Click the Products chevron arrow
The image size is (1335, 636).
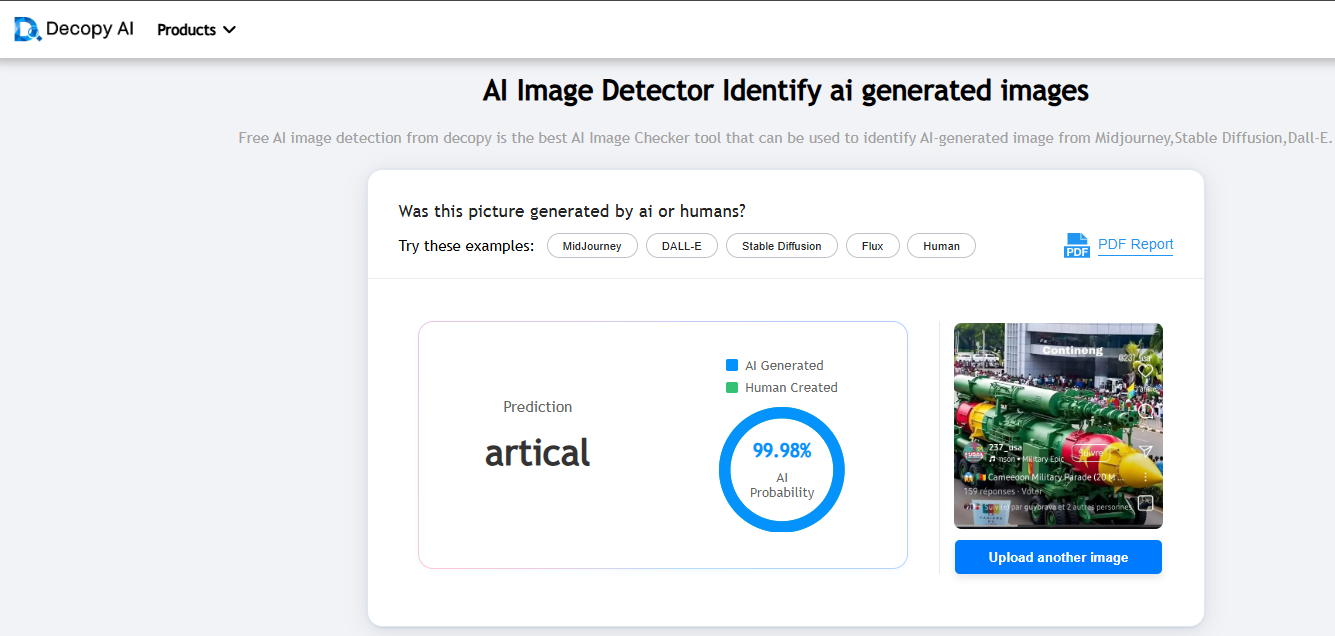[x=229, y=30]
